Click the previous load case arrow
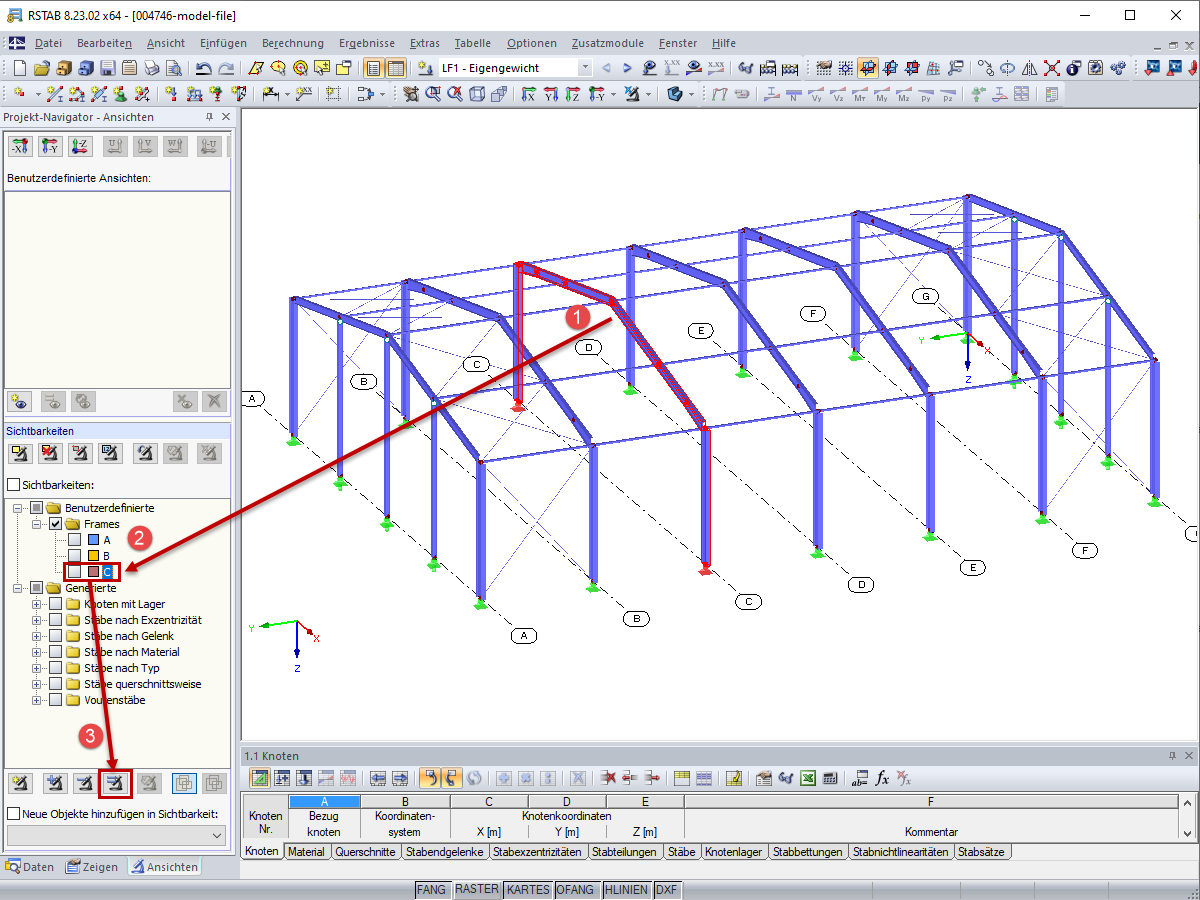The width and height of the screenshot is (1200, 900). point(606,68)
